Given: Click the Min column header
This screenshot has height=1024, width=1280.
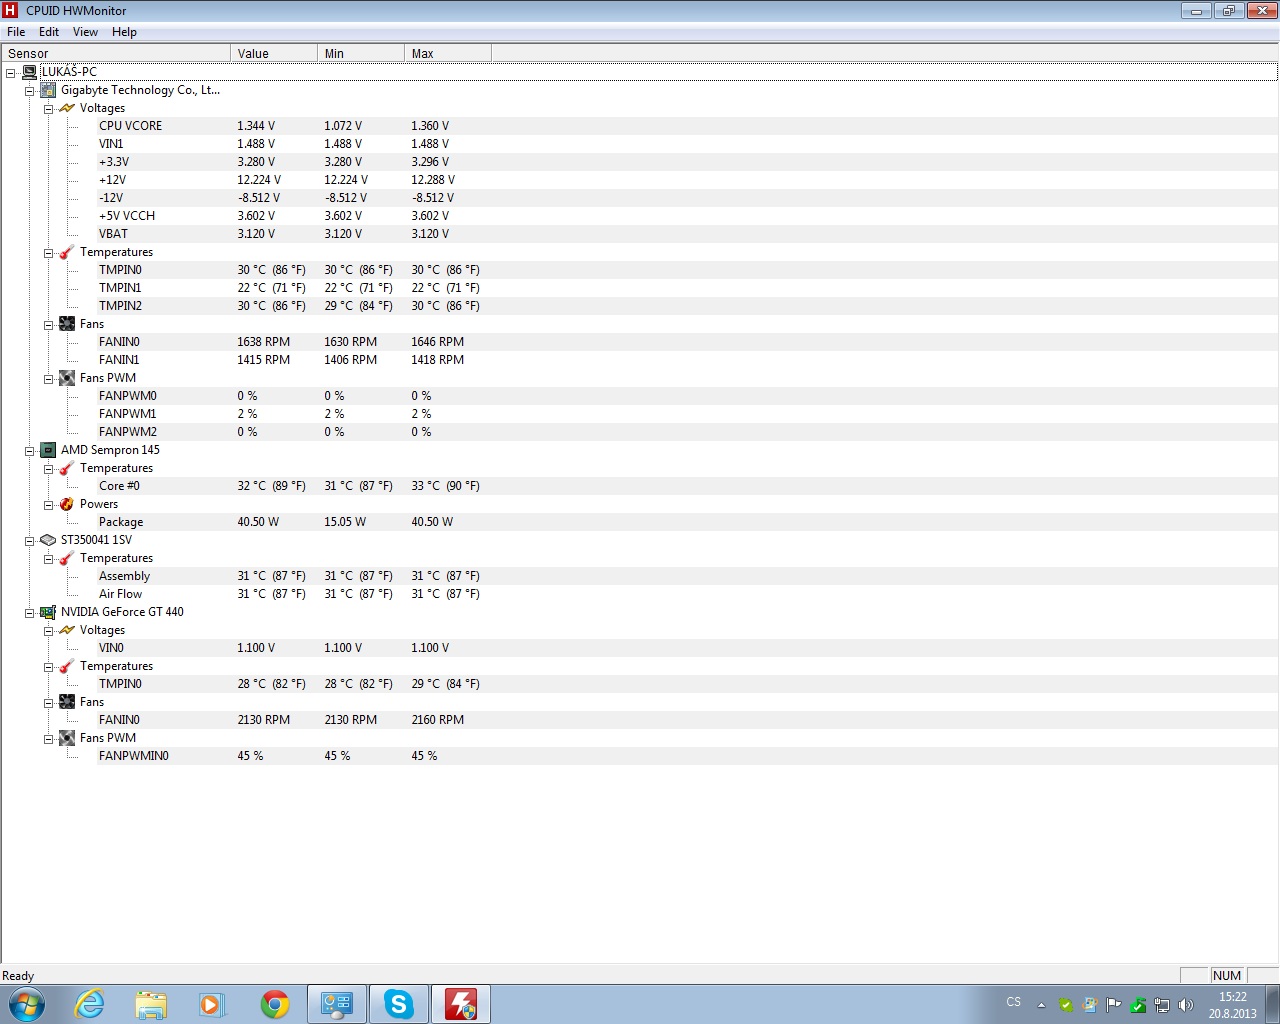Looking at the screenshot, I should pos(361,53).
